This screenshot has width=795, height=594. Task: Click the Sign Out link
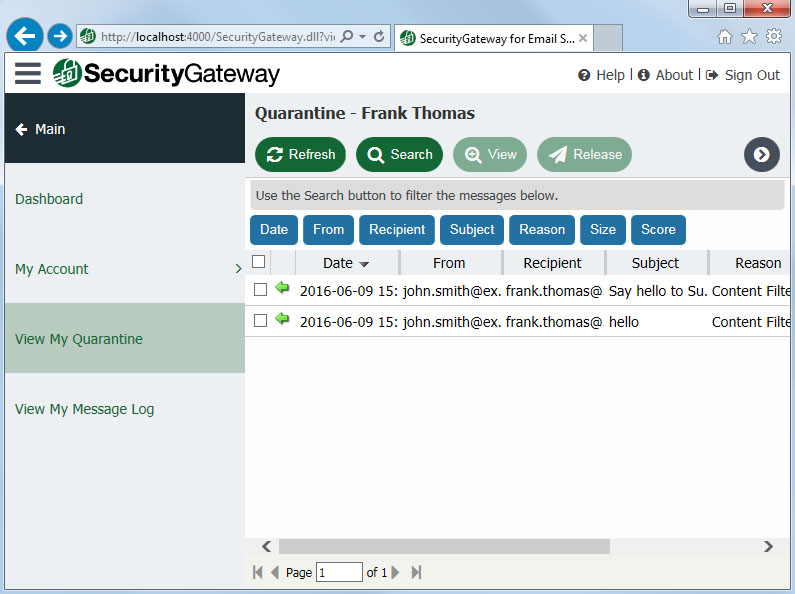click(743, 75)
